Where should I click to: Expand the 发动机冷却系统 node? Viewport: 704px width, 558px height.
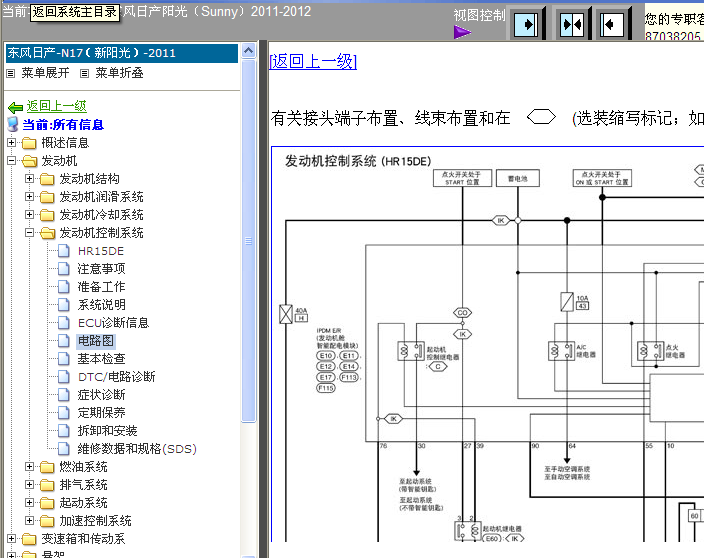click(x=29, y=215)
